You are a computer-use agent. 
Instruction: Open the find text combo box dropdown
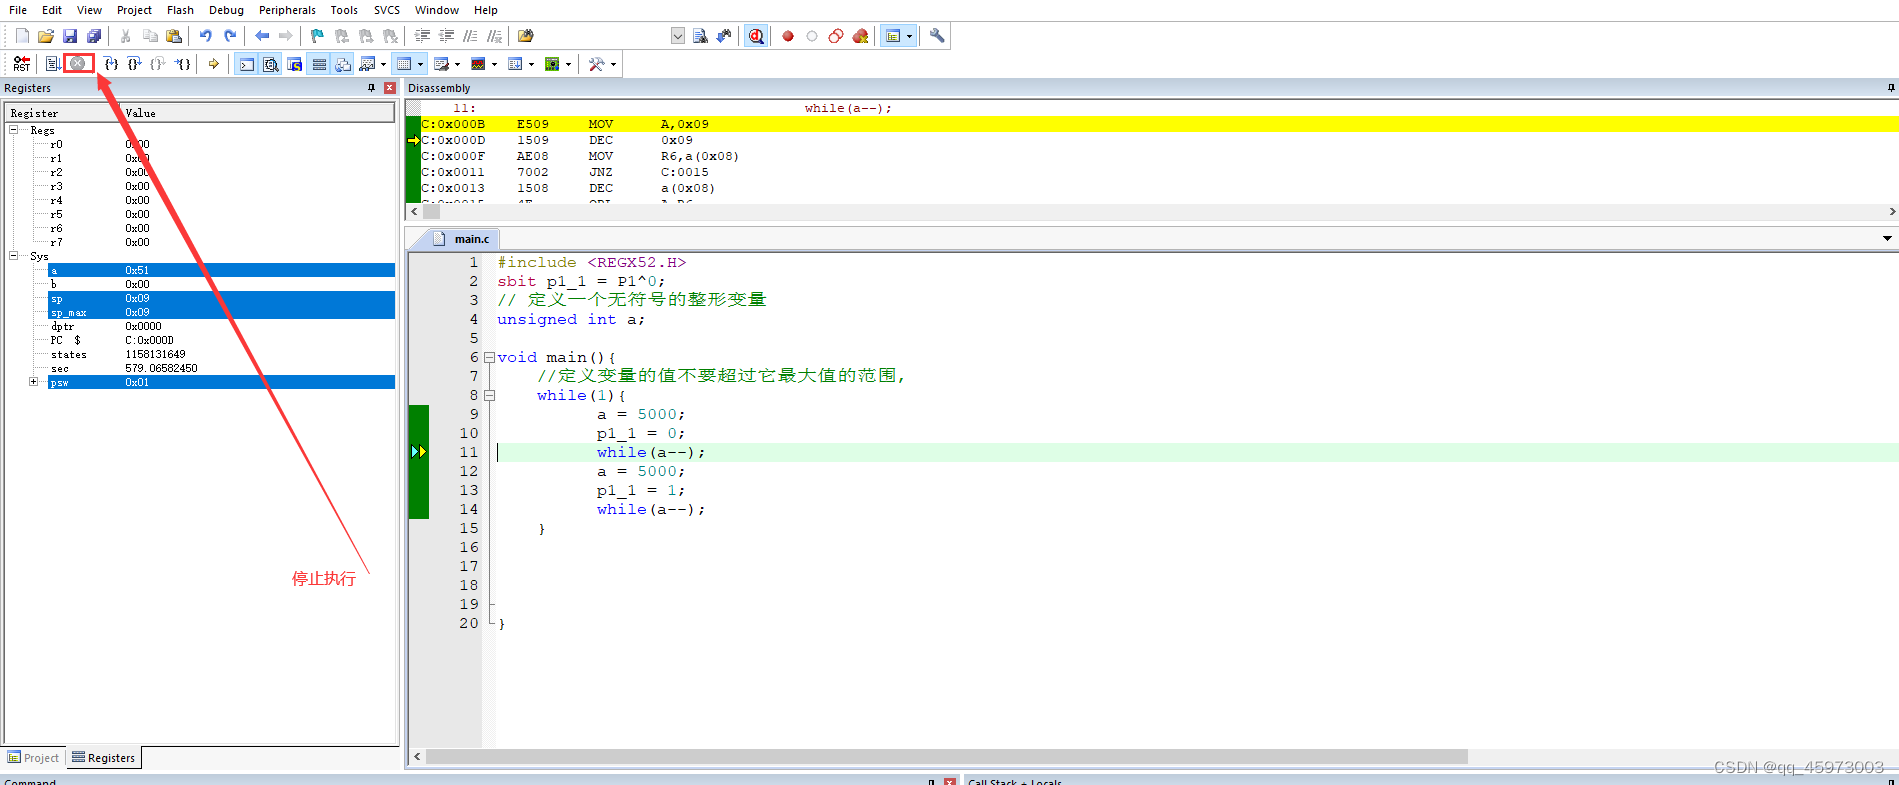pyautogui.click(x=678, y=36)
